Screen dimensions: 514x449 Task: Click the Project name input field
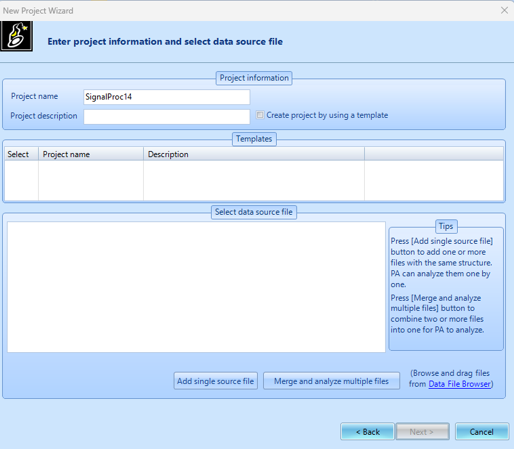167,97
